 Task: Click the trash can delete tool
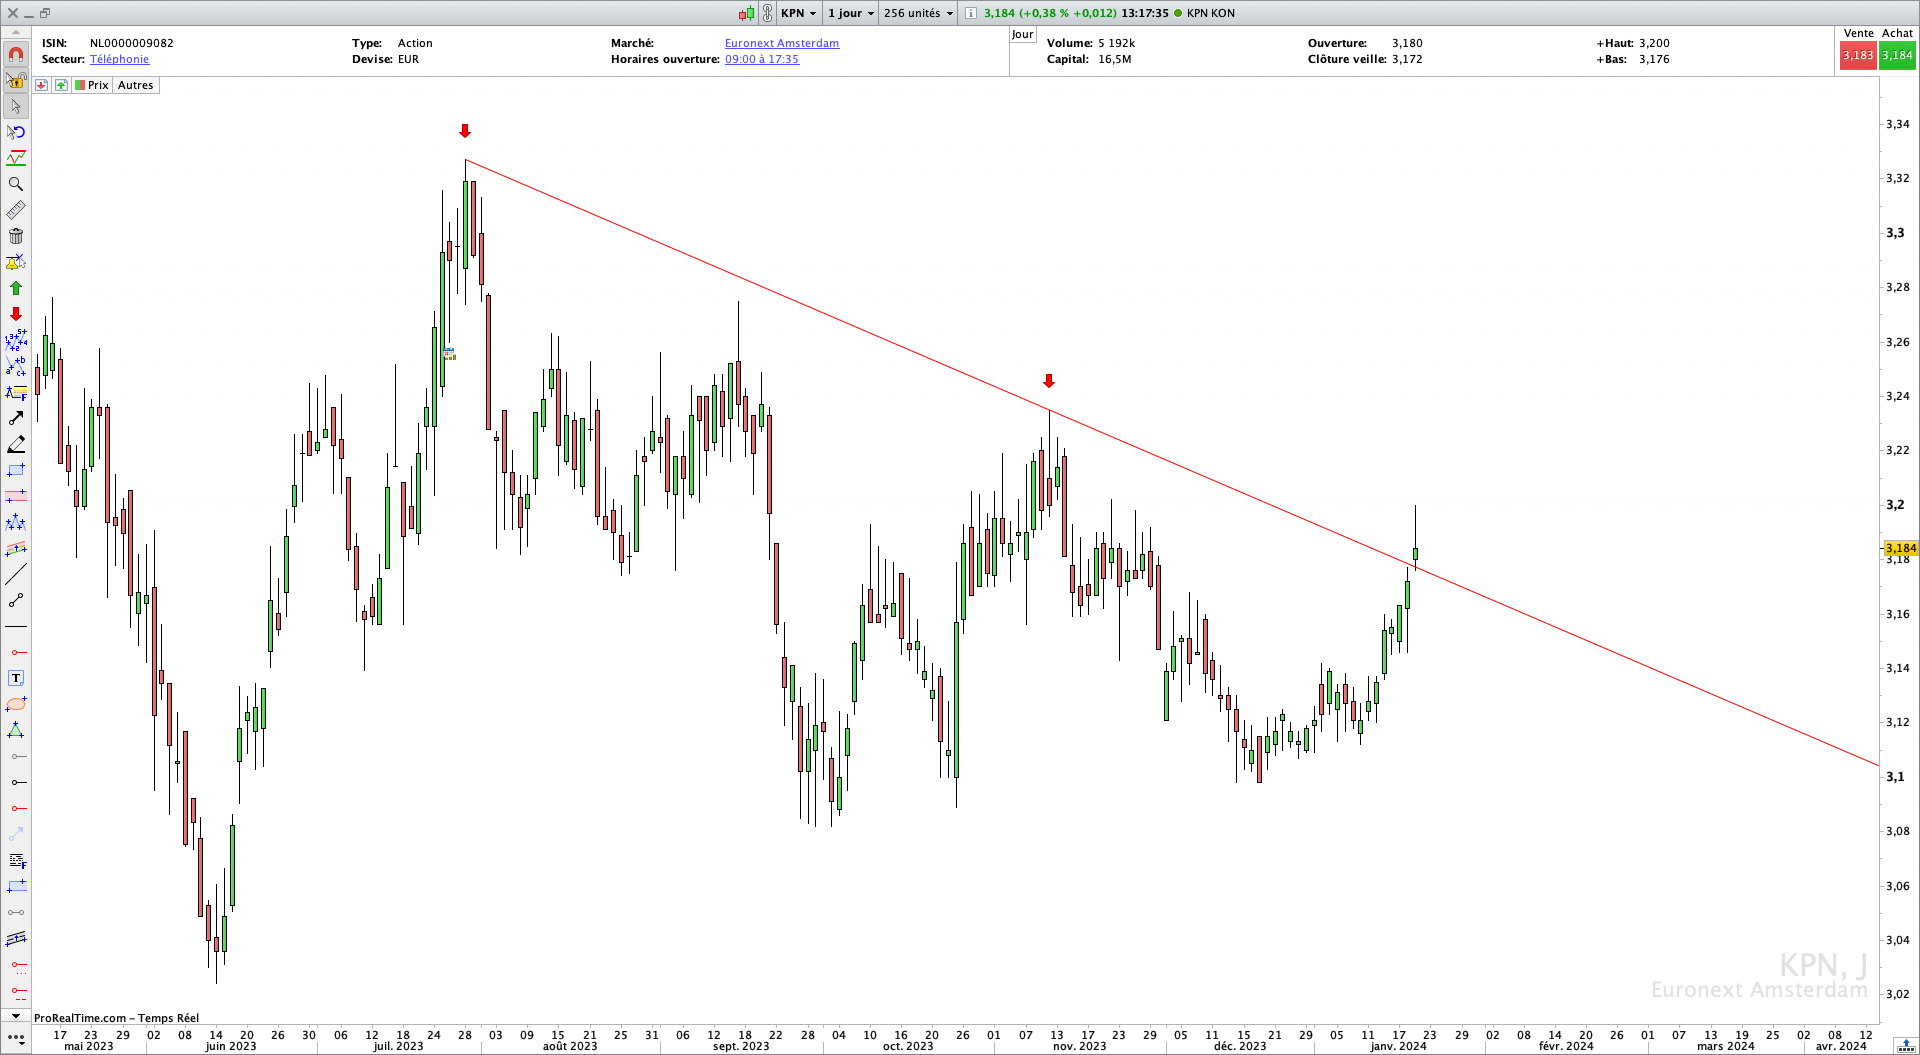16,236
